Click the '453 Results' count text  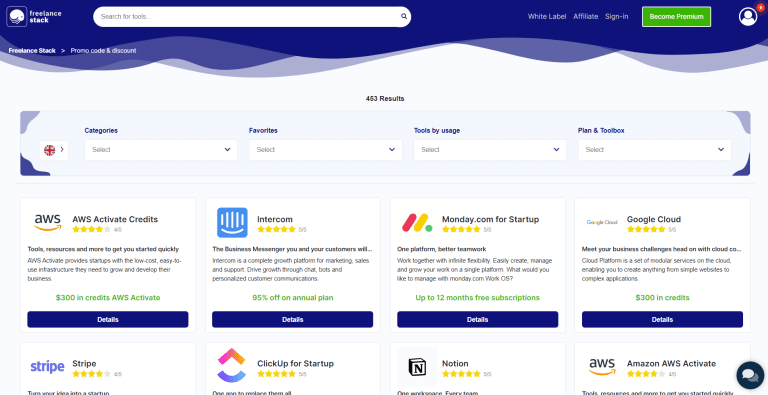(x=385, y=99)
